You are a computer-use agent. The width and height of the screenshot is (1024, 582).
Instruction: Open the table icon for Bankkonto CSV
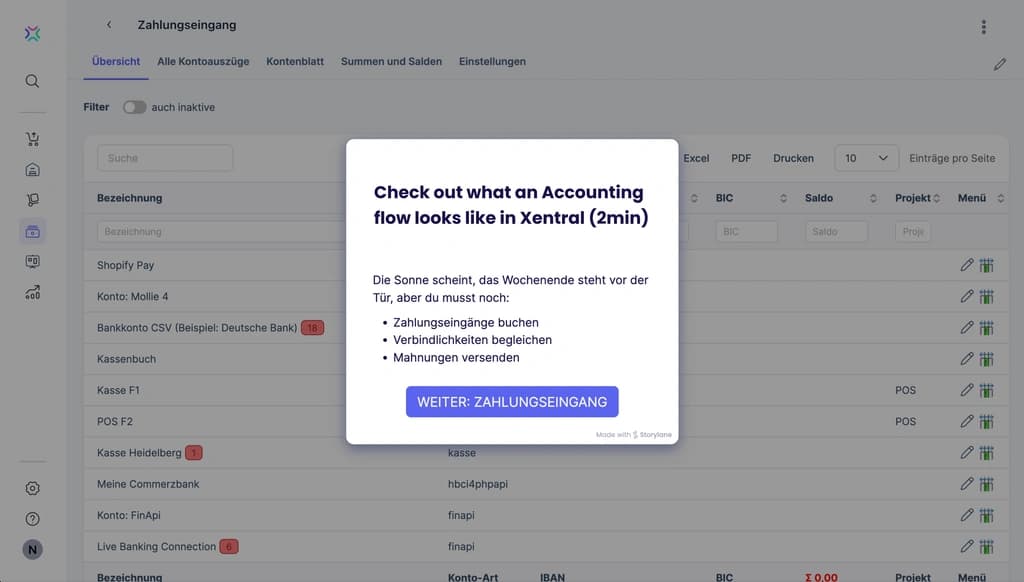point(986,328)
